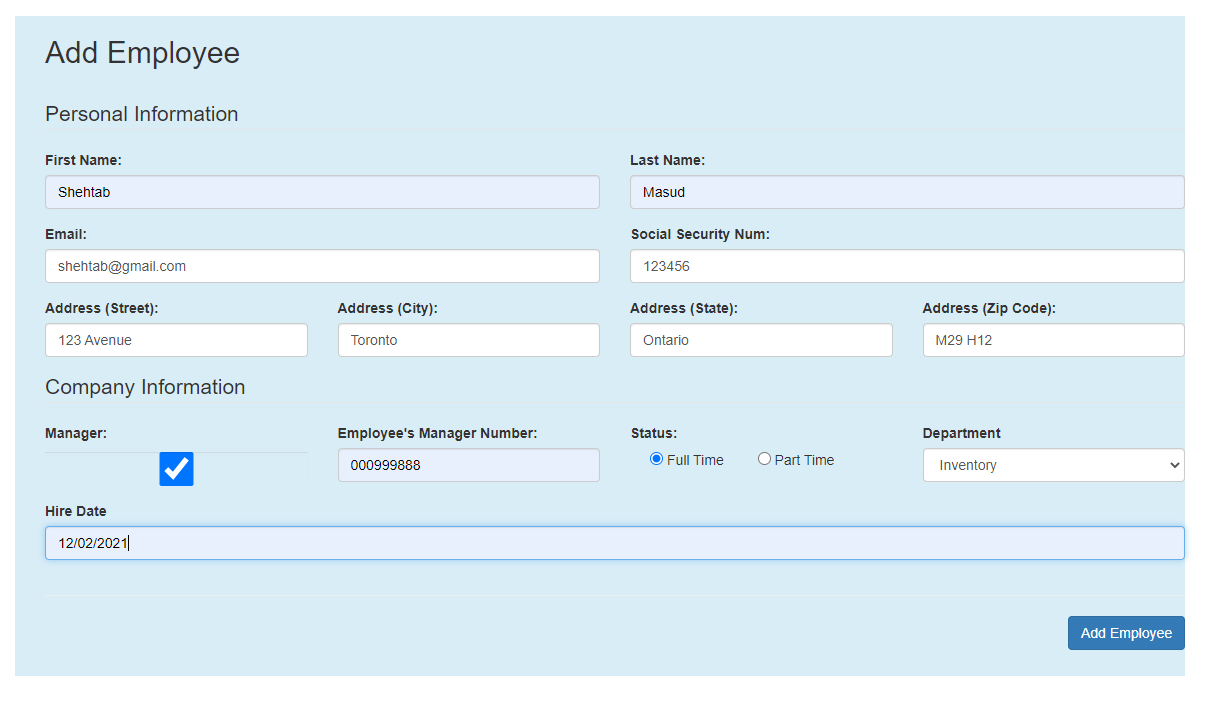This screenshot has height=701, width=1218.
Task: Click the Hire Date field showing 12/02/2021
Action: click(614, 543)
